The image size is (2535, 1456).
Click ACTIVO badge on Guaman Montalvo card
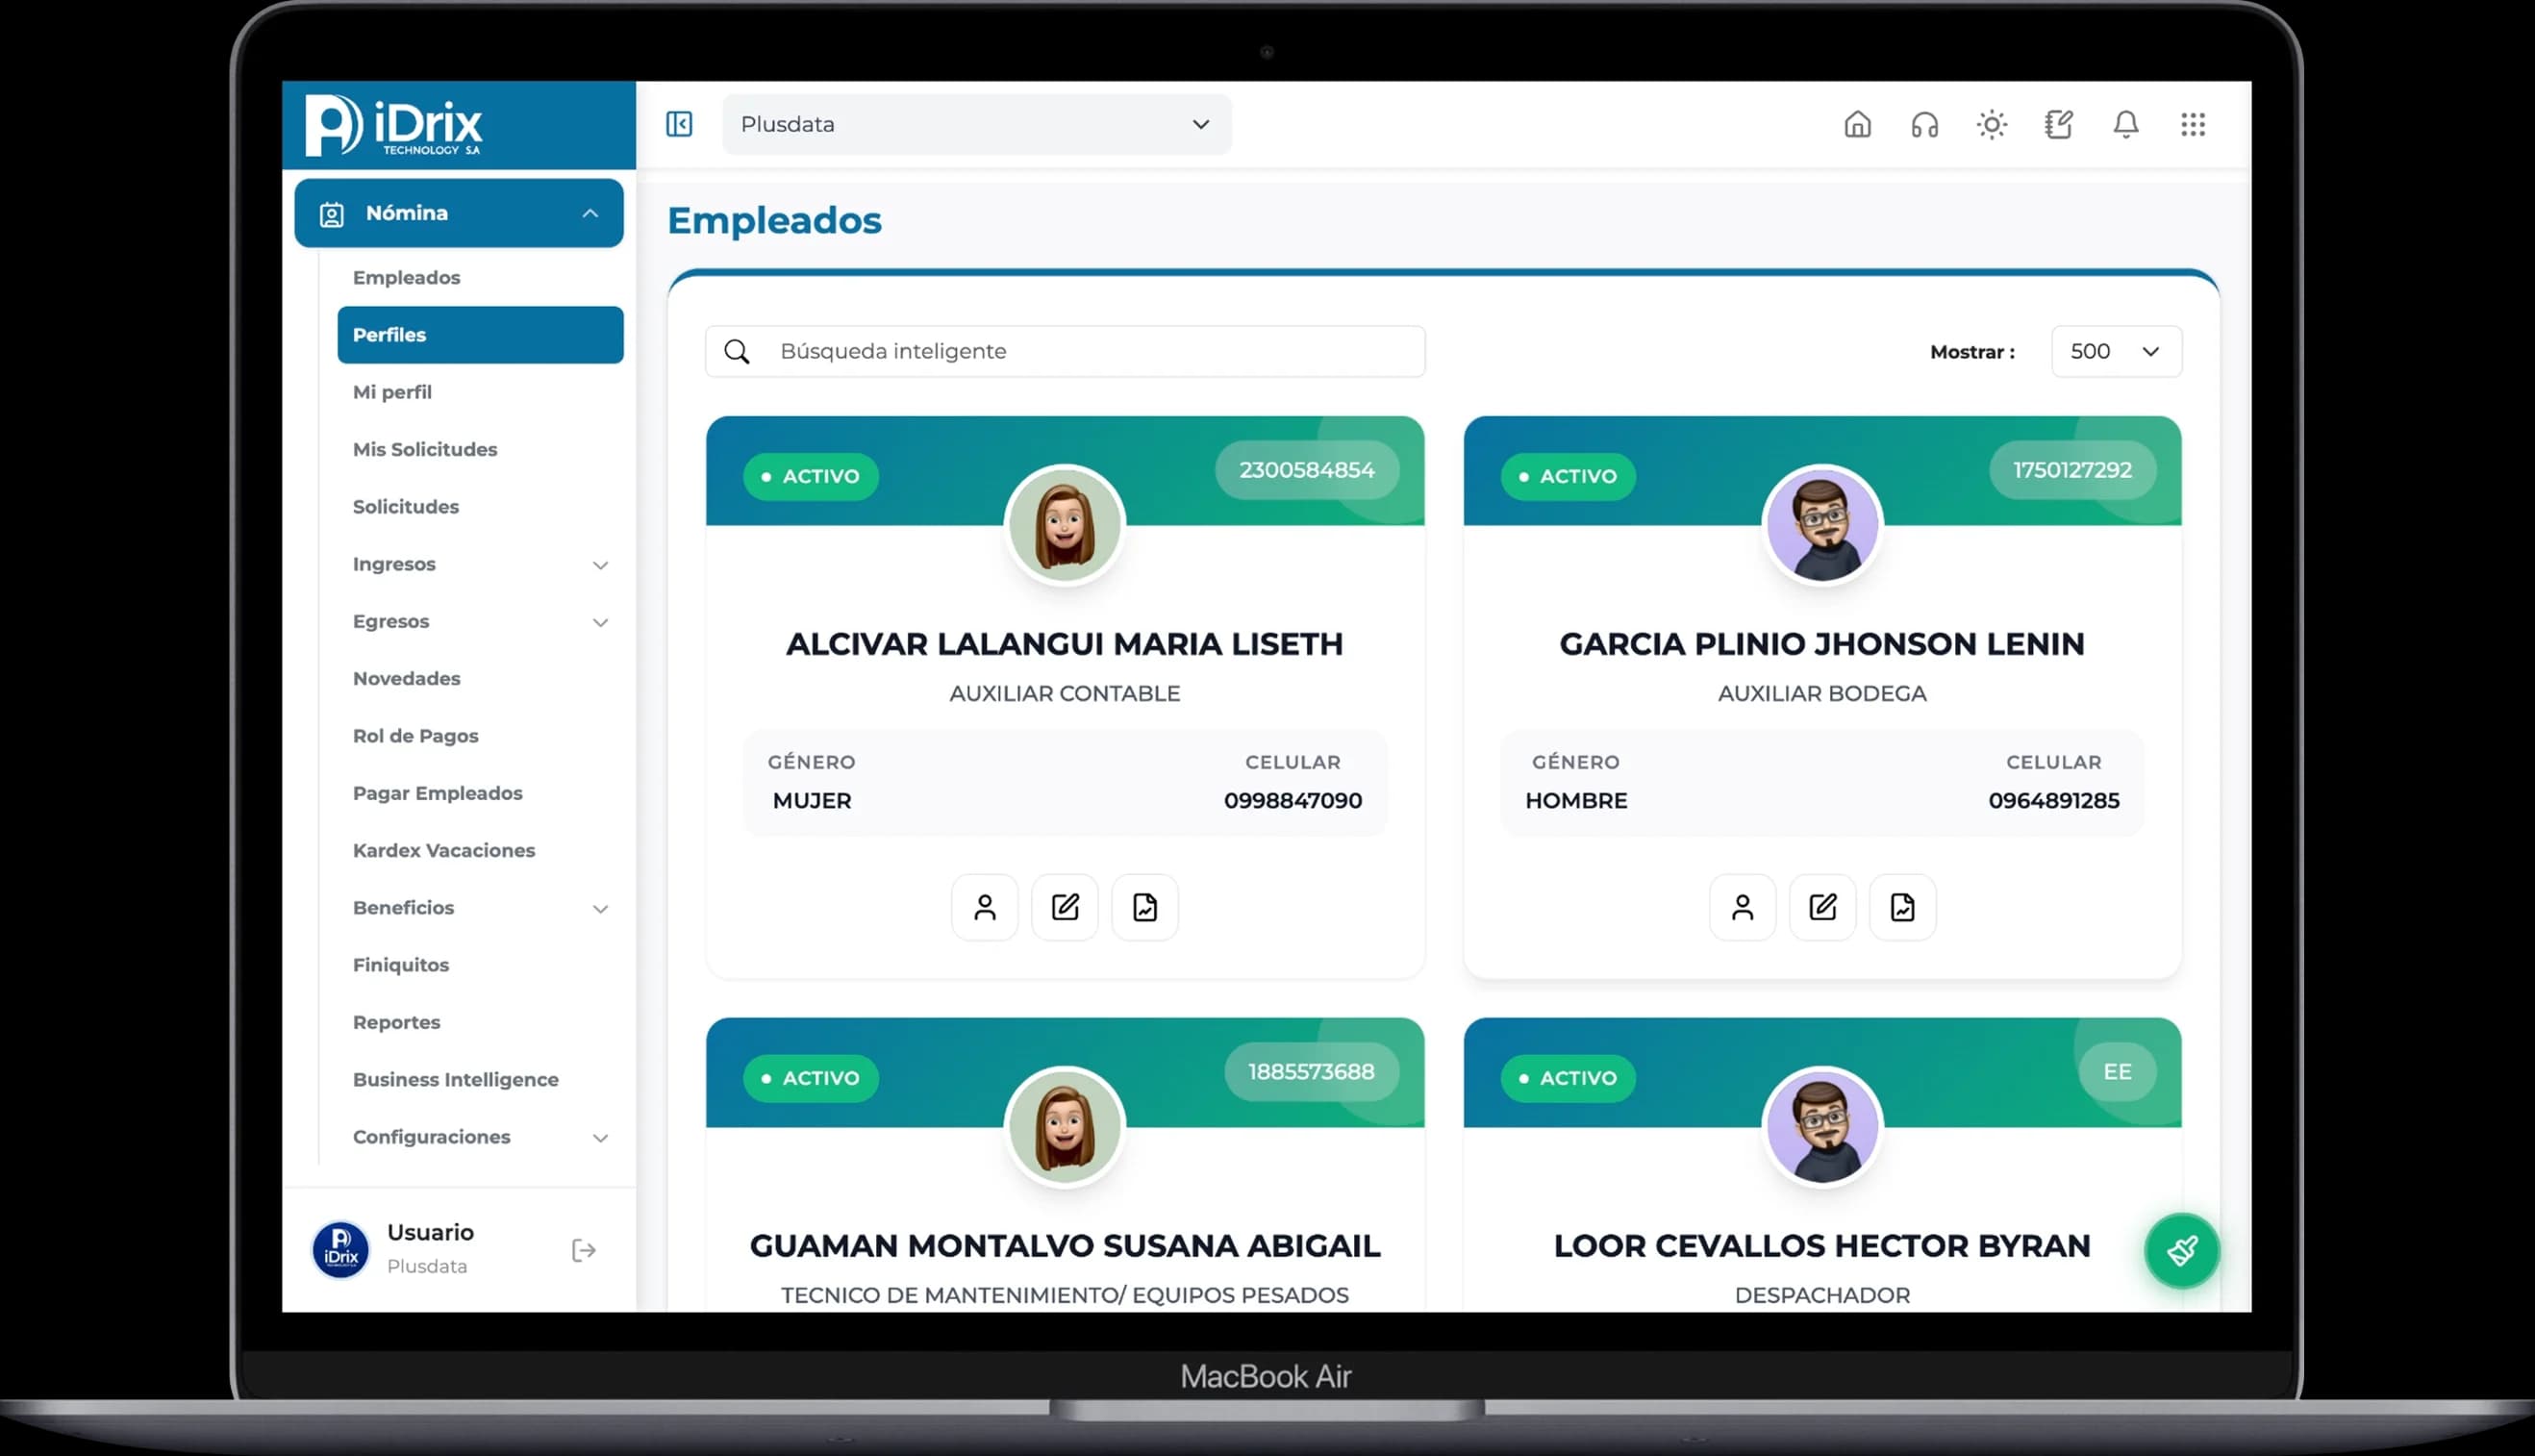click(810, 1078)
